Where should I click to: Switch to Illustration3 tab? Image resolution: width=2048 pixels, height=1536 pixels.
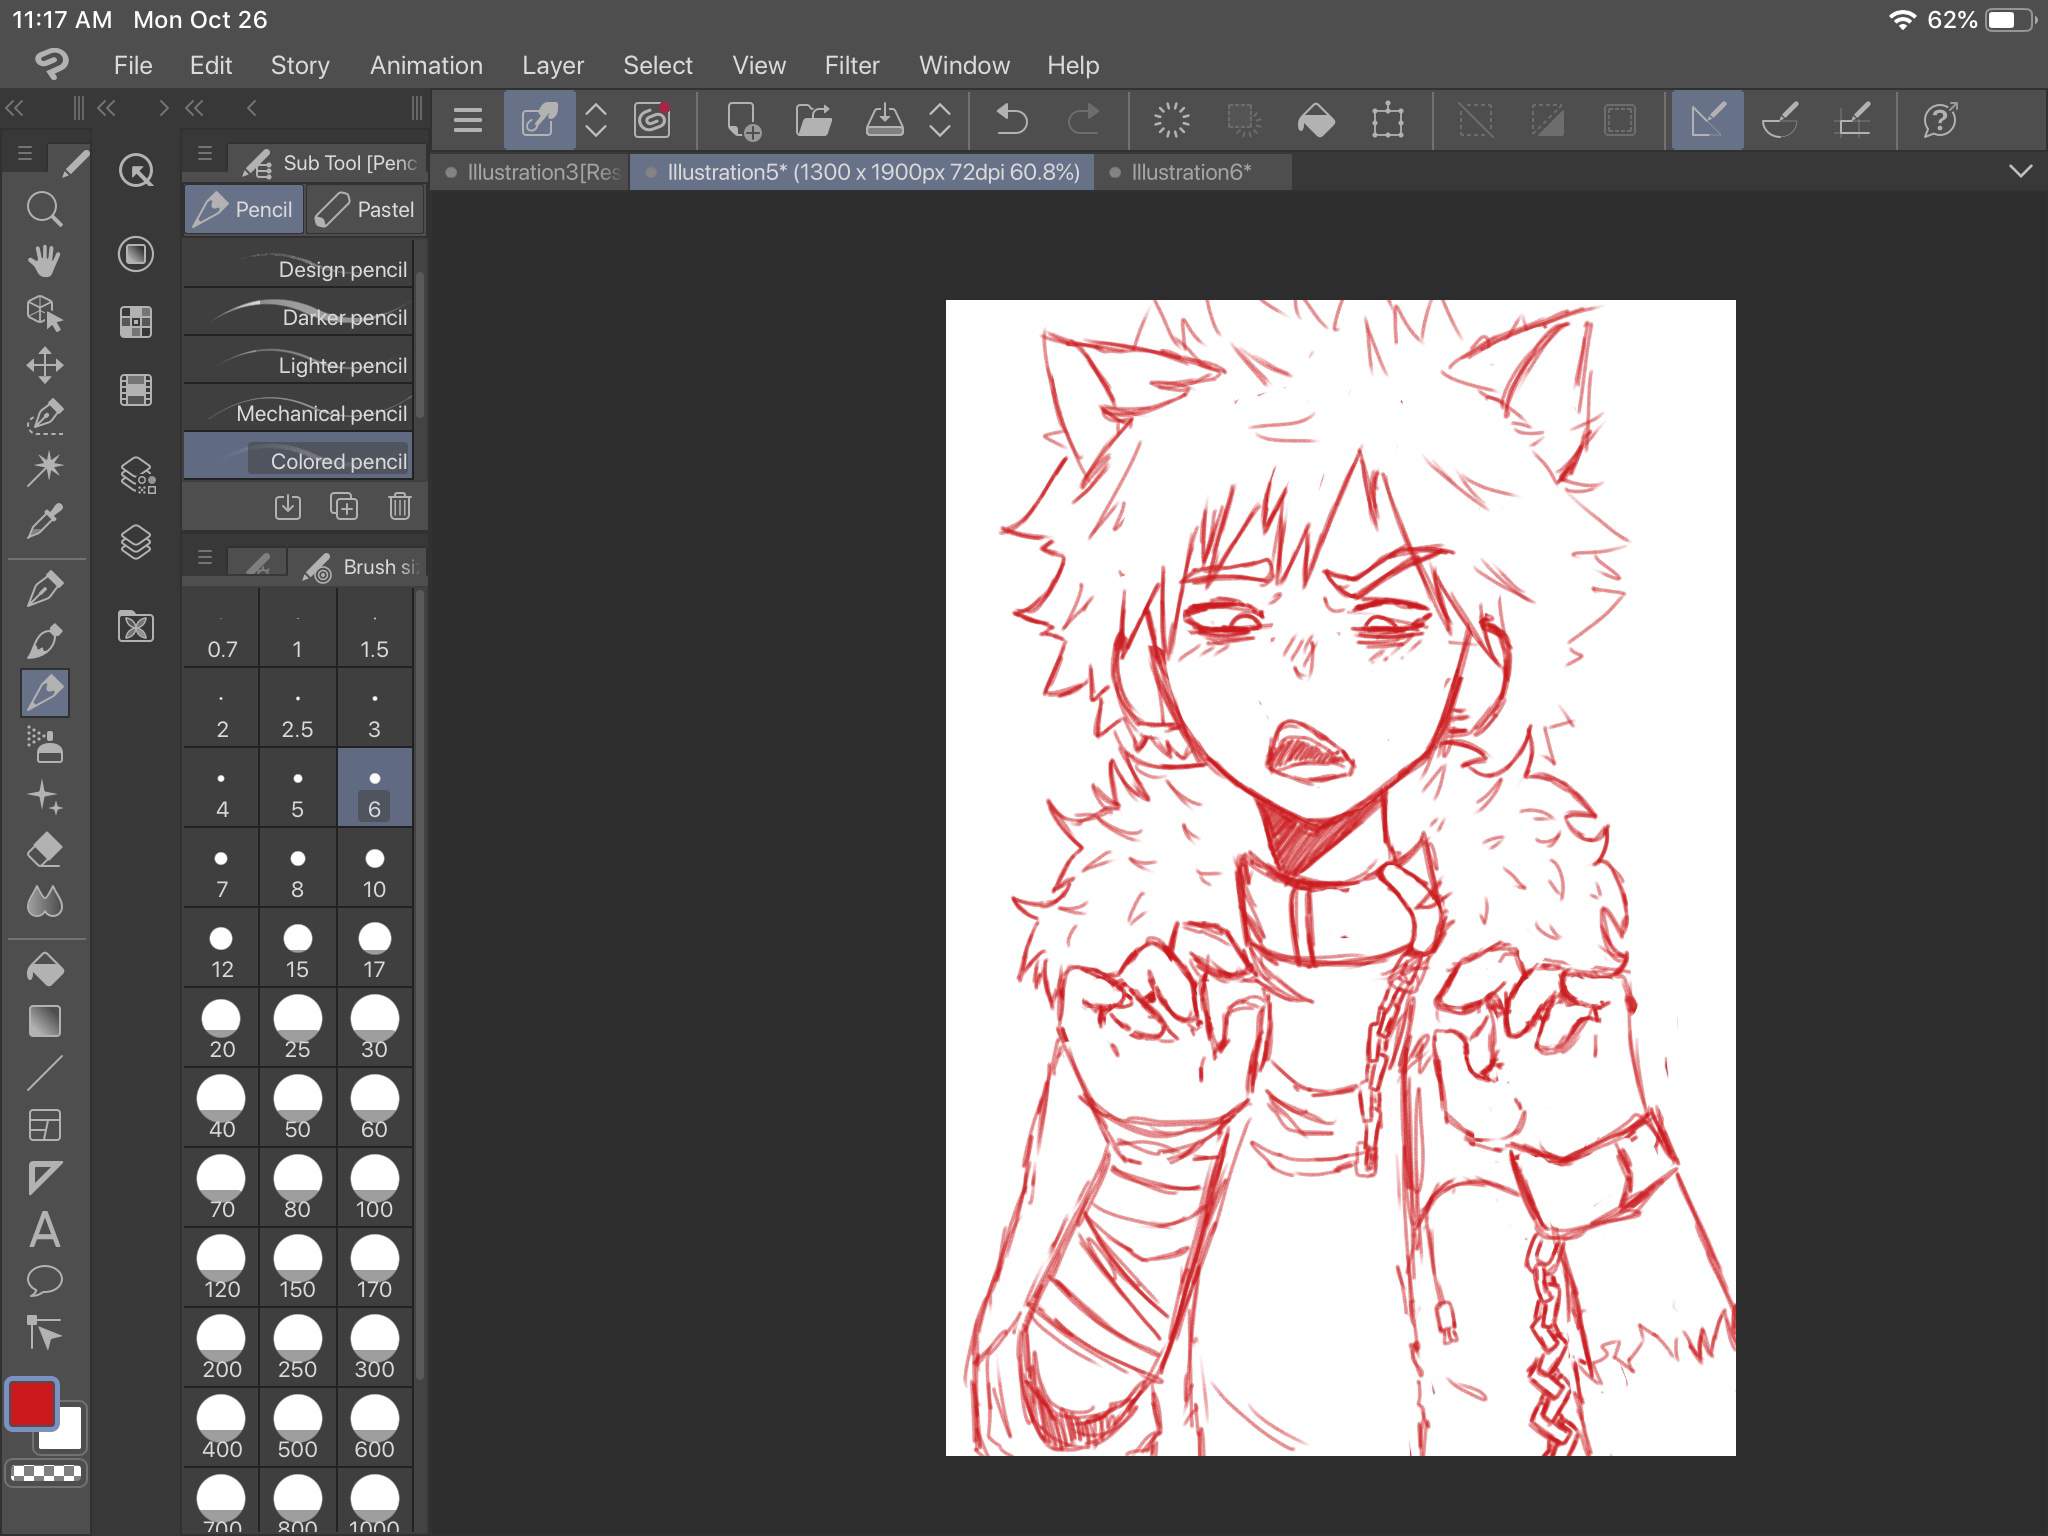(x=531, y=172)
